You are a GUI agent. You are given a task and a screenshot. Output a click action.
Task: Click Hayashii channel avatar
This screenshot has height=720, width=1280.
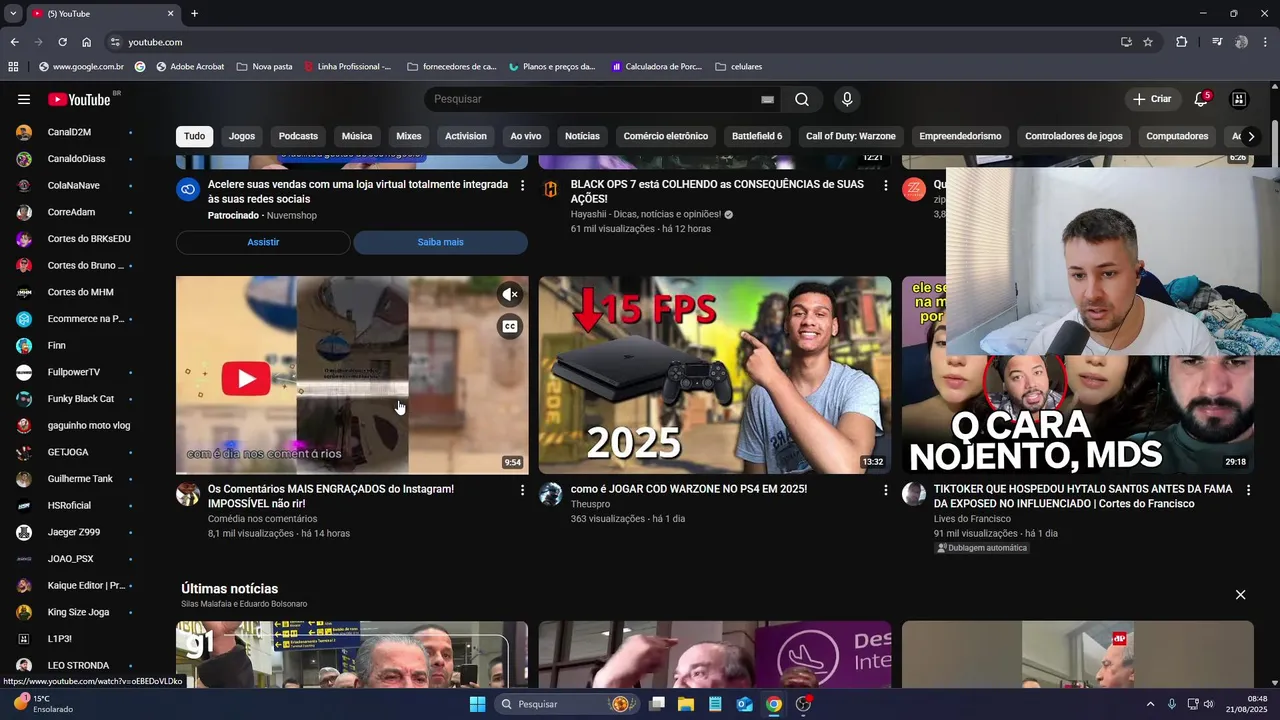pyautogui.click(x=551, y=189)
